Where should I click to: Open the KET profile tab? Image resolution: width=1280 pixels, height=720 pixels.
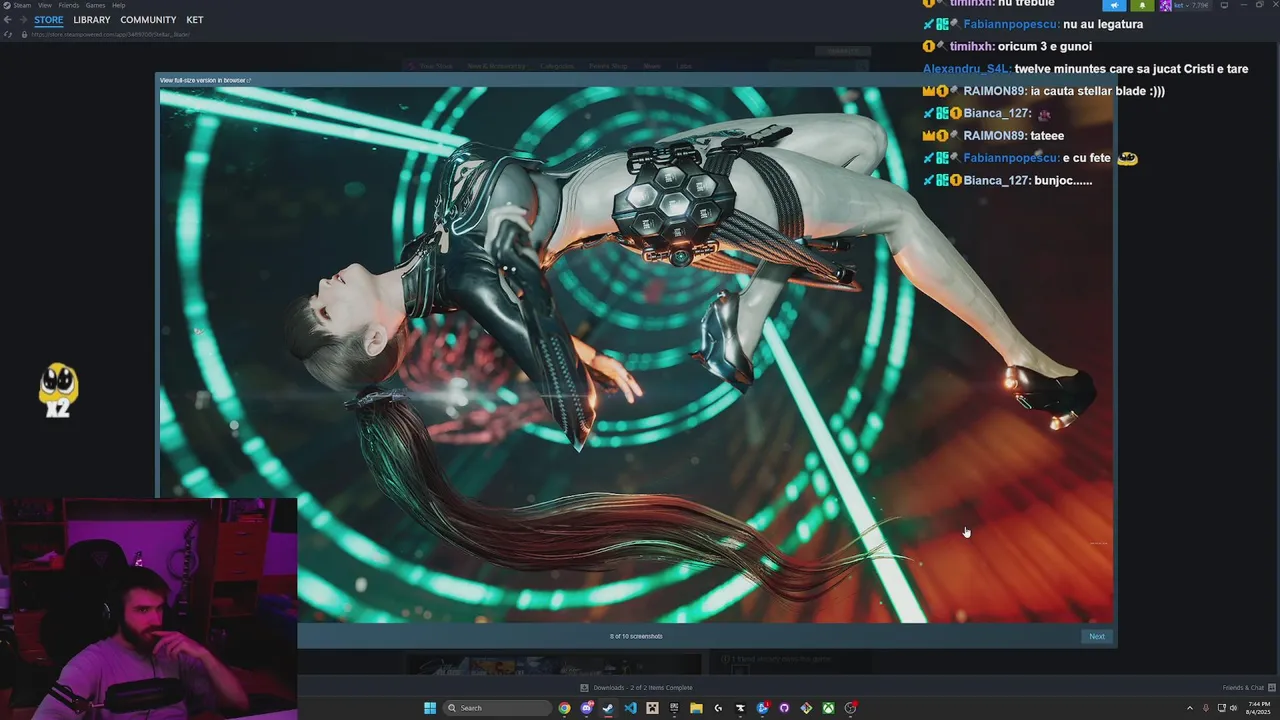[195, 20]
